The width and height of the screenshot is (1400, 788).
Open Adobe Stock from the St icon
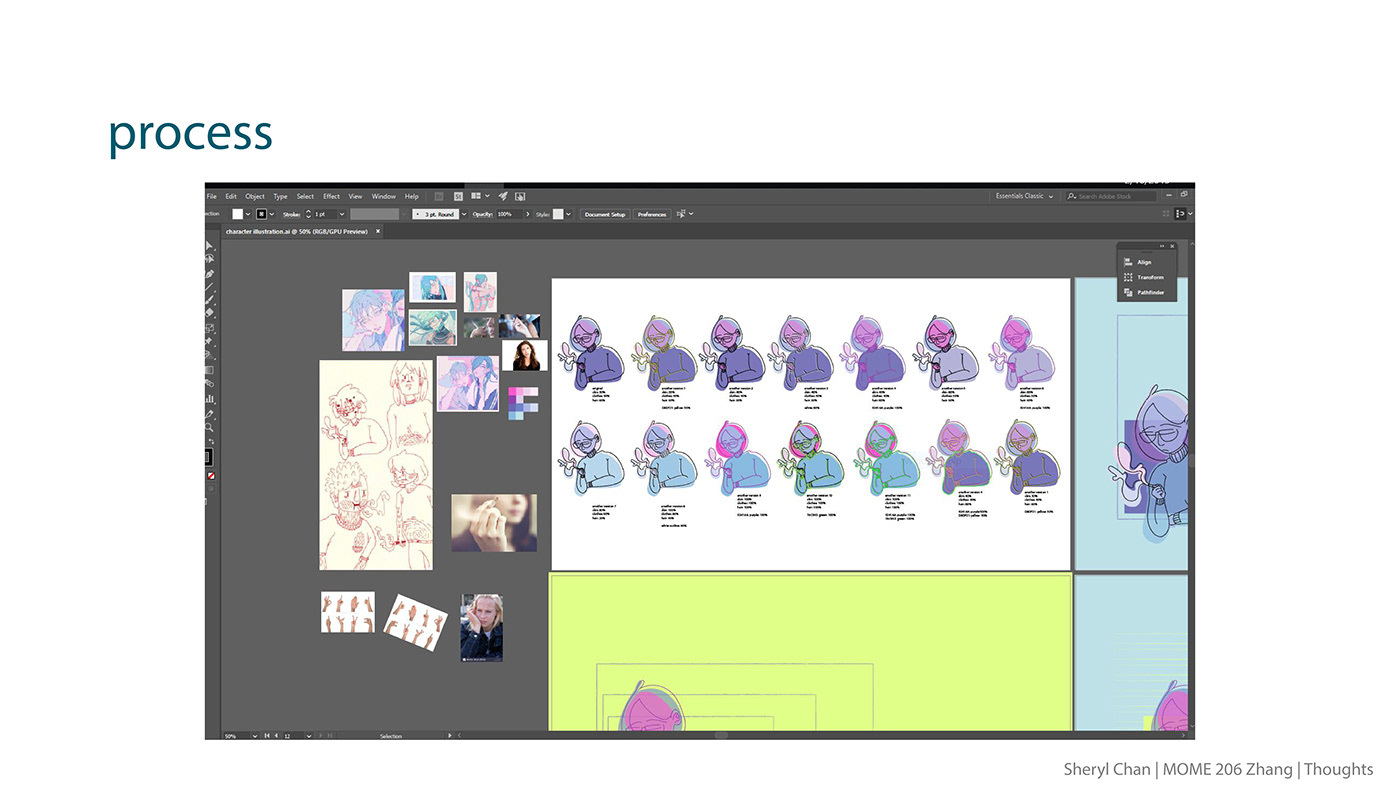click(x=459, y=196)
